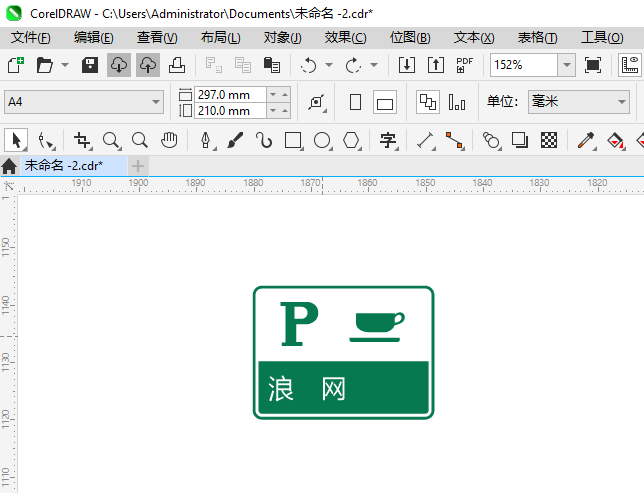This screenshot has width=644, height=493.
Task: Toggle the show rulers icon
Action: 630,65
